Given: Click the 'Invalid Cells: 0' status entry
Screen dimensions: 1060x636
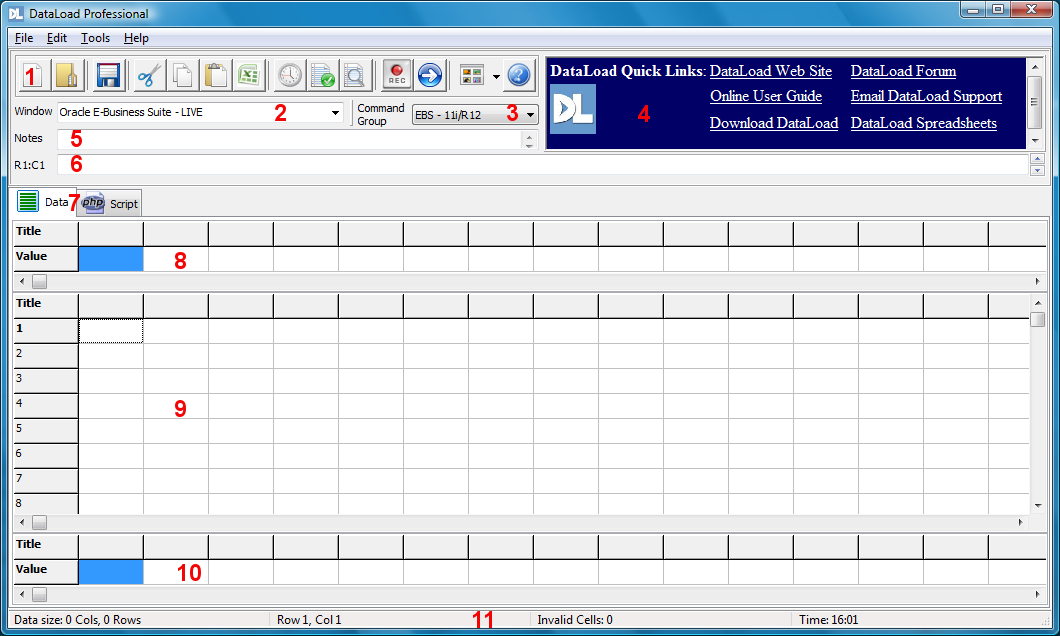Looking at the screenshot, I should pos(575,620).
